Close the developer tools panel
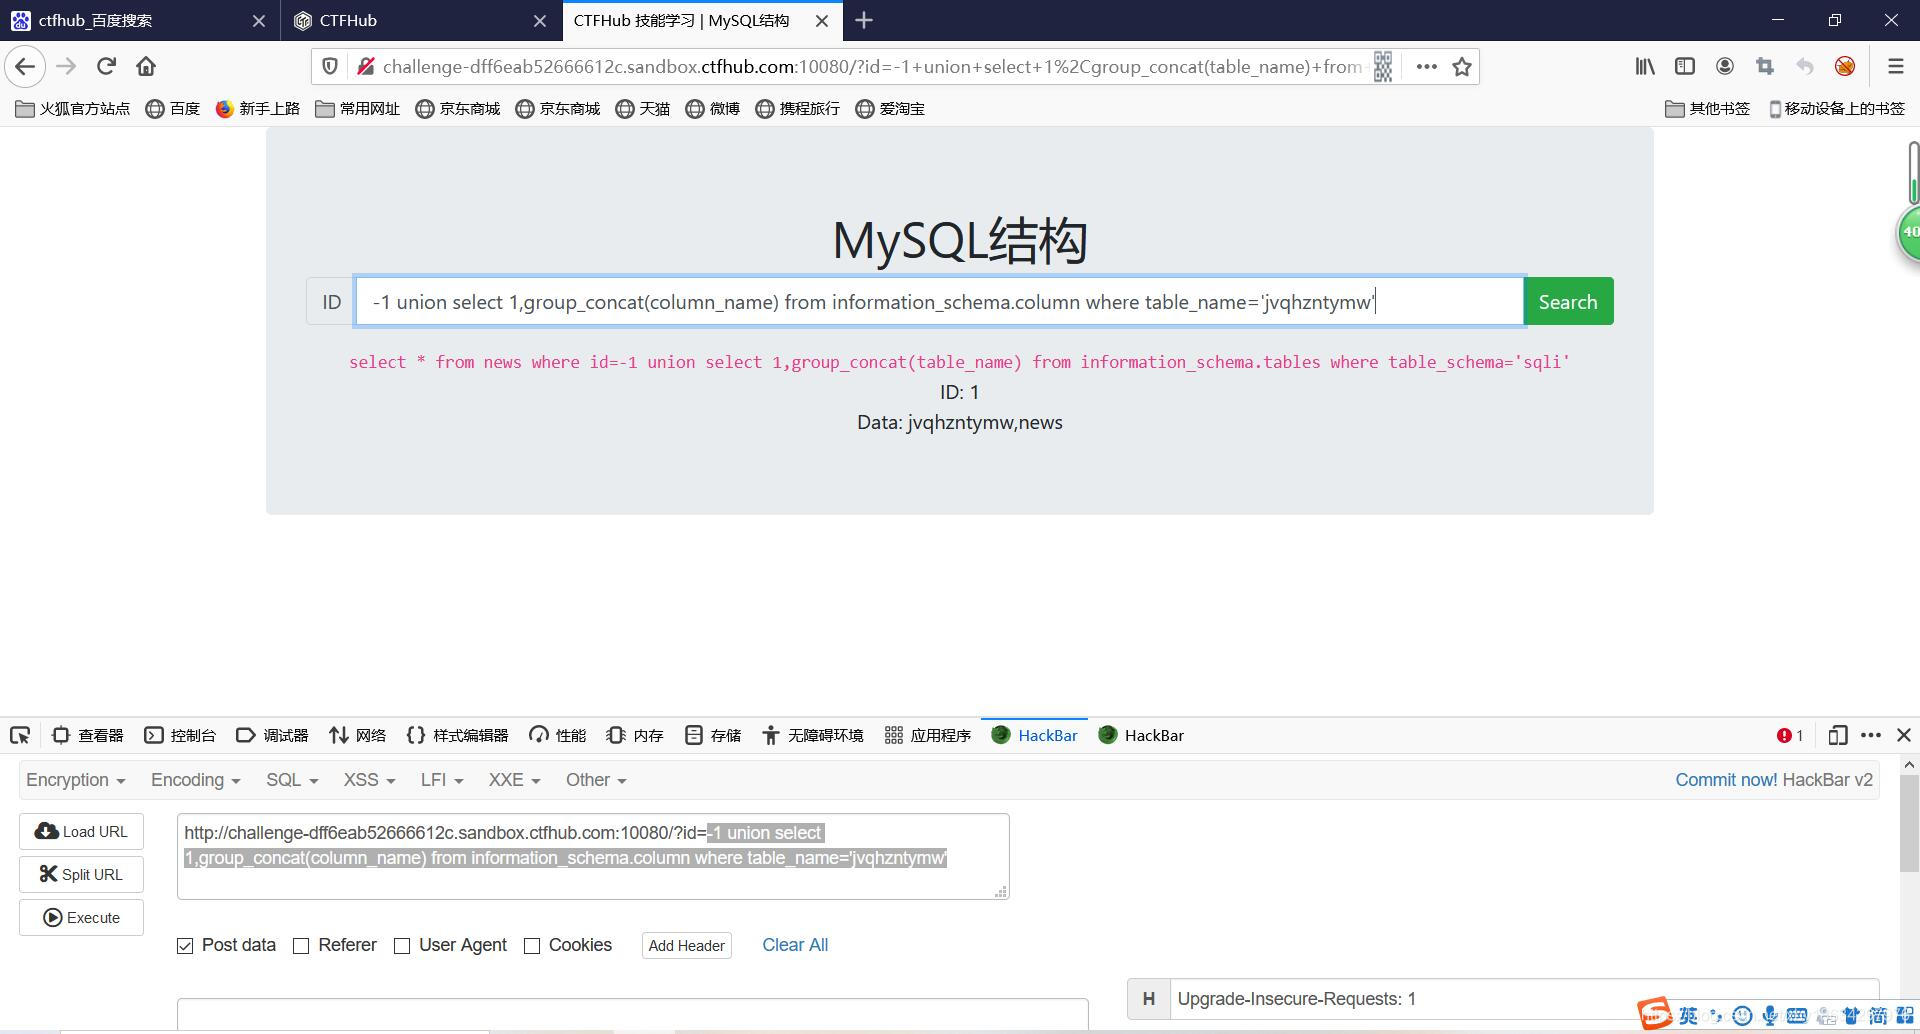This screenshot has height=1034, width=1920. [1904, 736]
